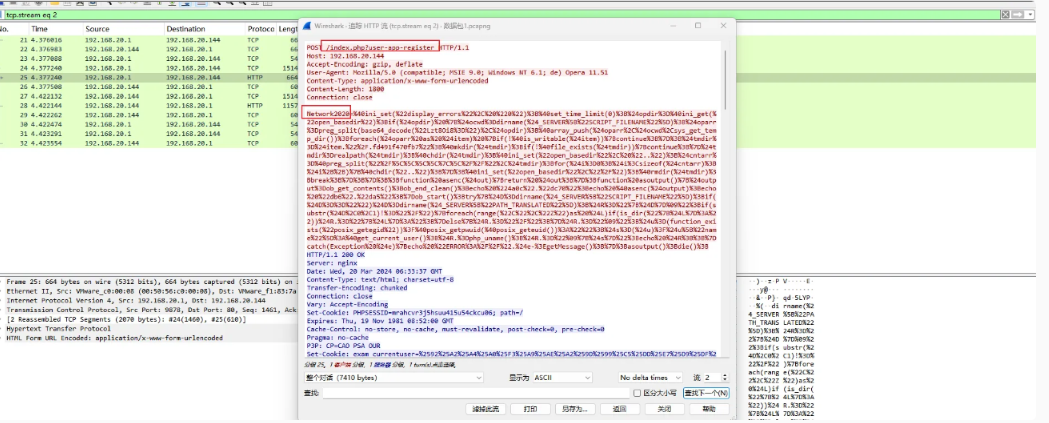1049x423 pixels.
Task: Click the Help (帮助) button
Action: [708, 409]
